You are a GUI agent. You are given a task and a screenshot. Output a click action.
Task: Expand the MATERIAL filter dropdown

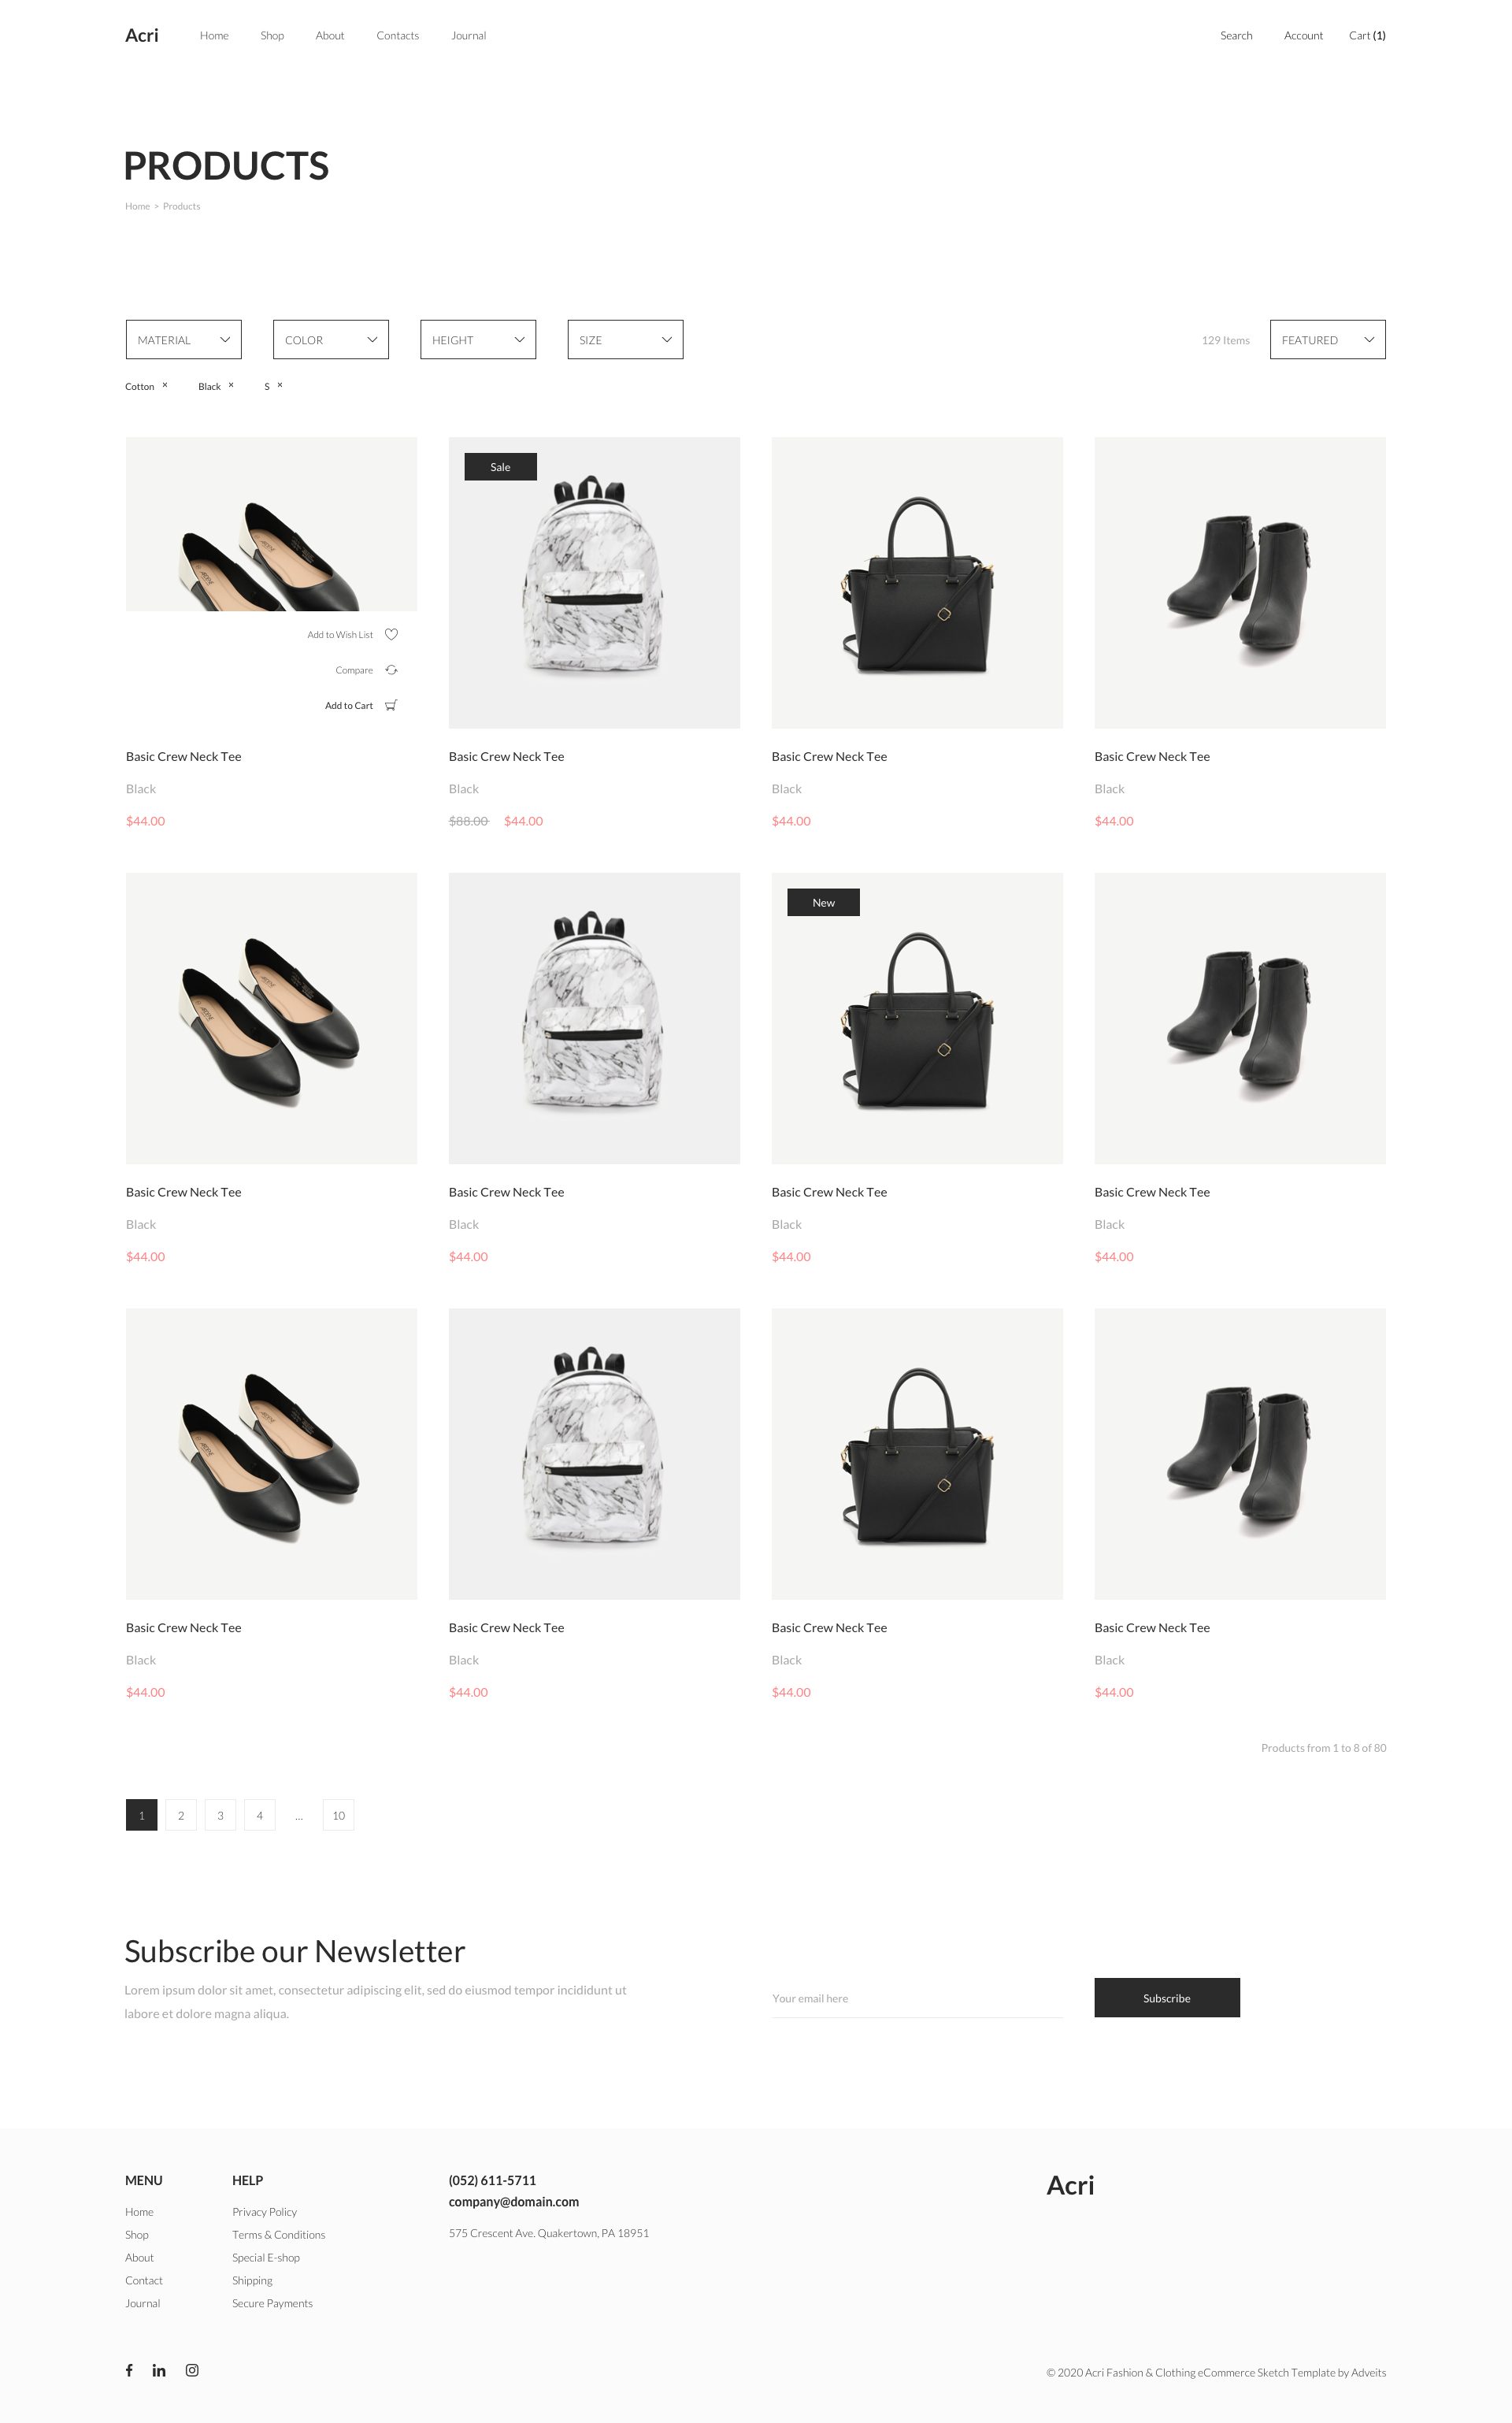coord(184,340)
